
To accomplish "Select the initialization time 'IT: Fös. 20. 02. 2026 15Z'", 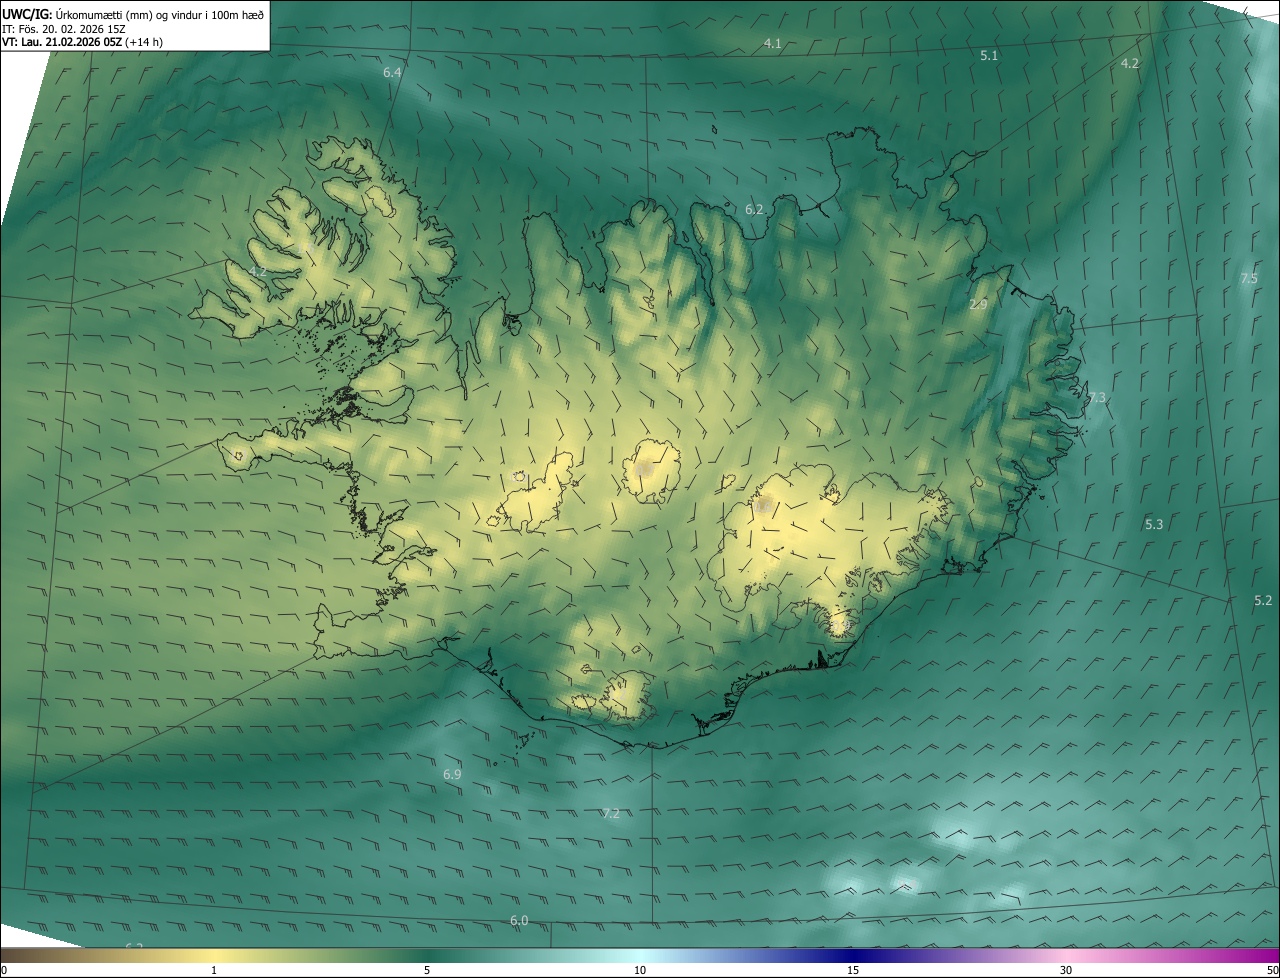I will (64, 29).
